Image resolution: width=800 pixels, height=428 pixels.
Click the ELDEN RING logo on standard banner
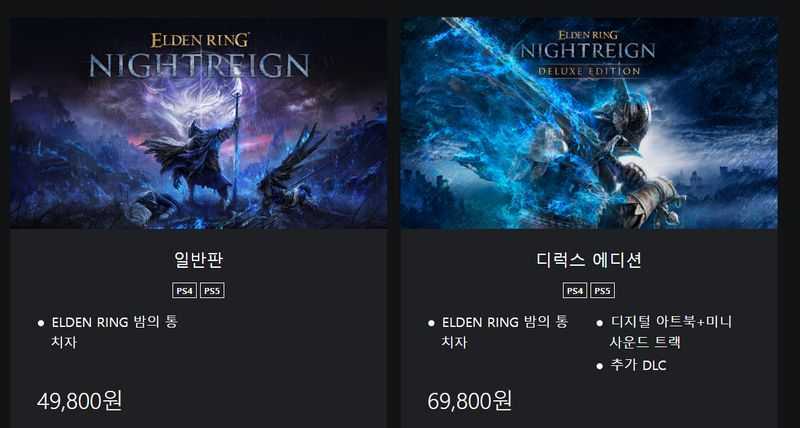click(x=200, y=40)
